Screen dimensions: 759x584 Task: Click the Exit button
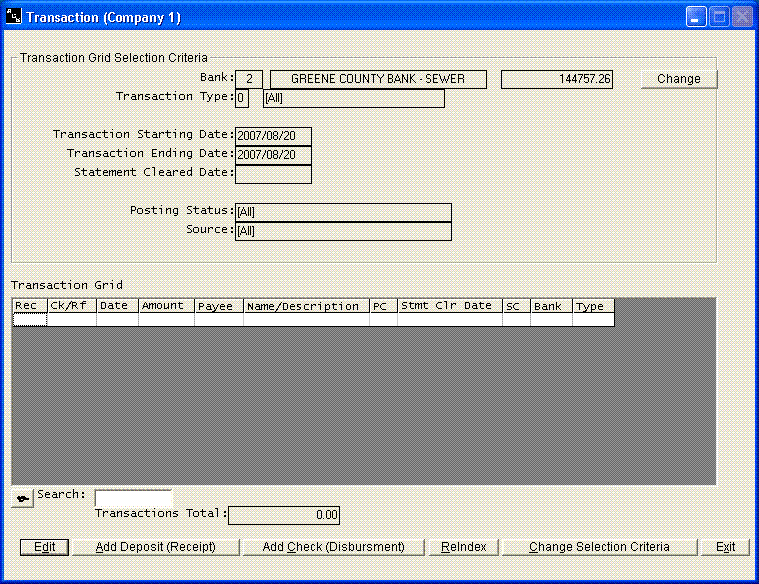(725, 547)
